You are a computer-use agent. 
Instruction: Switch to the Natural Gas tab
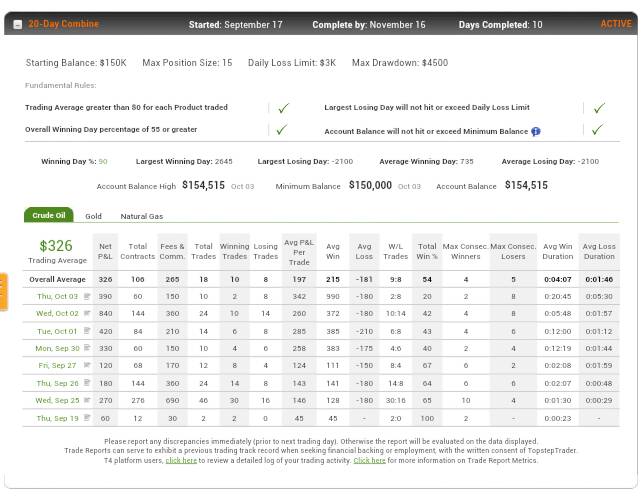(x=141, y=216)
